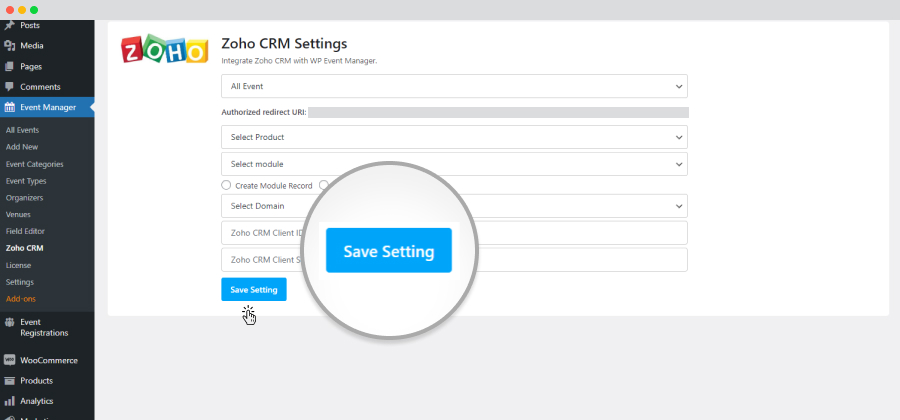Click the 'Integrate Zoho CRM with WP Event Manager.' text
Image resolution: width=900 pixels, height=420 pixels.
[x=299, y=60]
